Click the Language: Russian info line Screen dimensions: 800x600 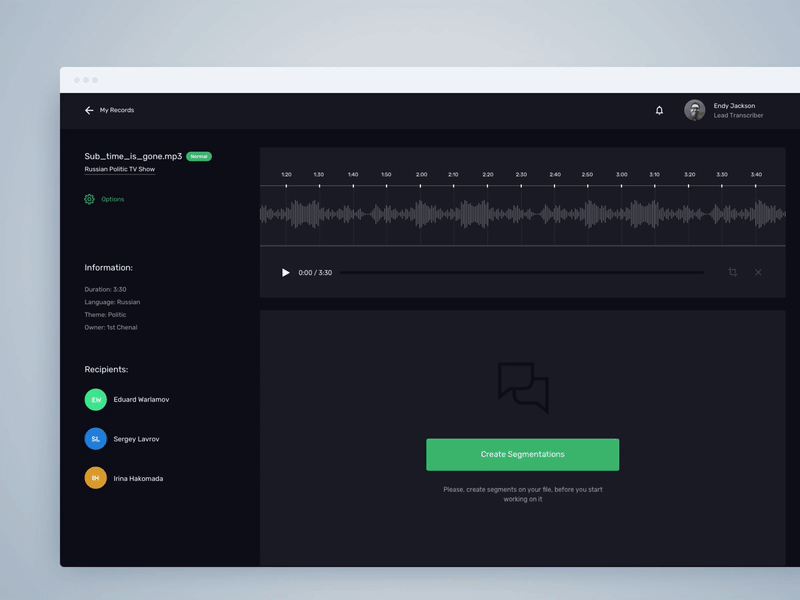point(112,302)
